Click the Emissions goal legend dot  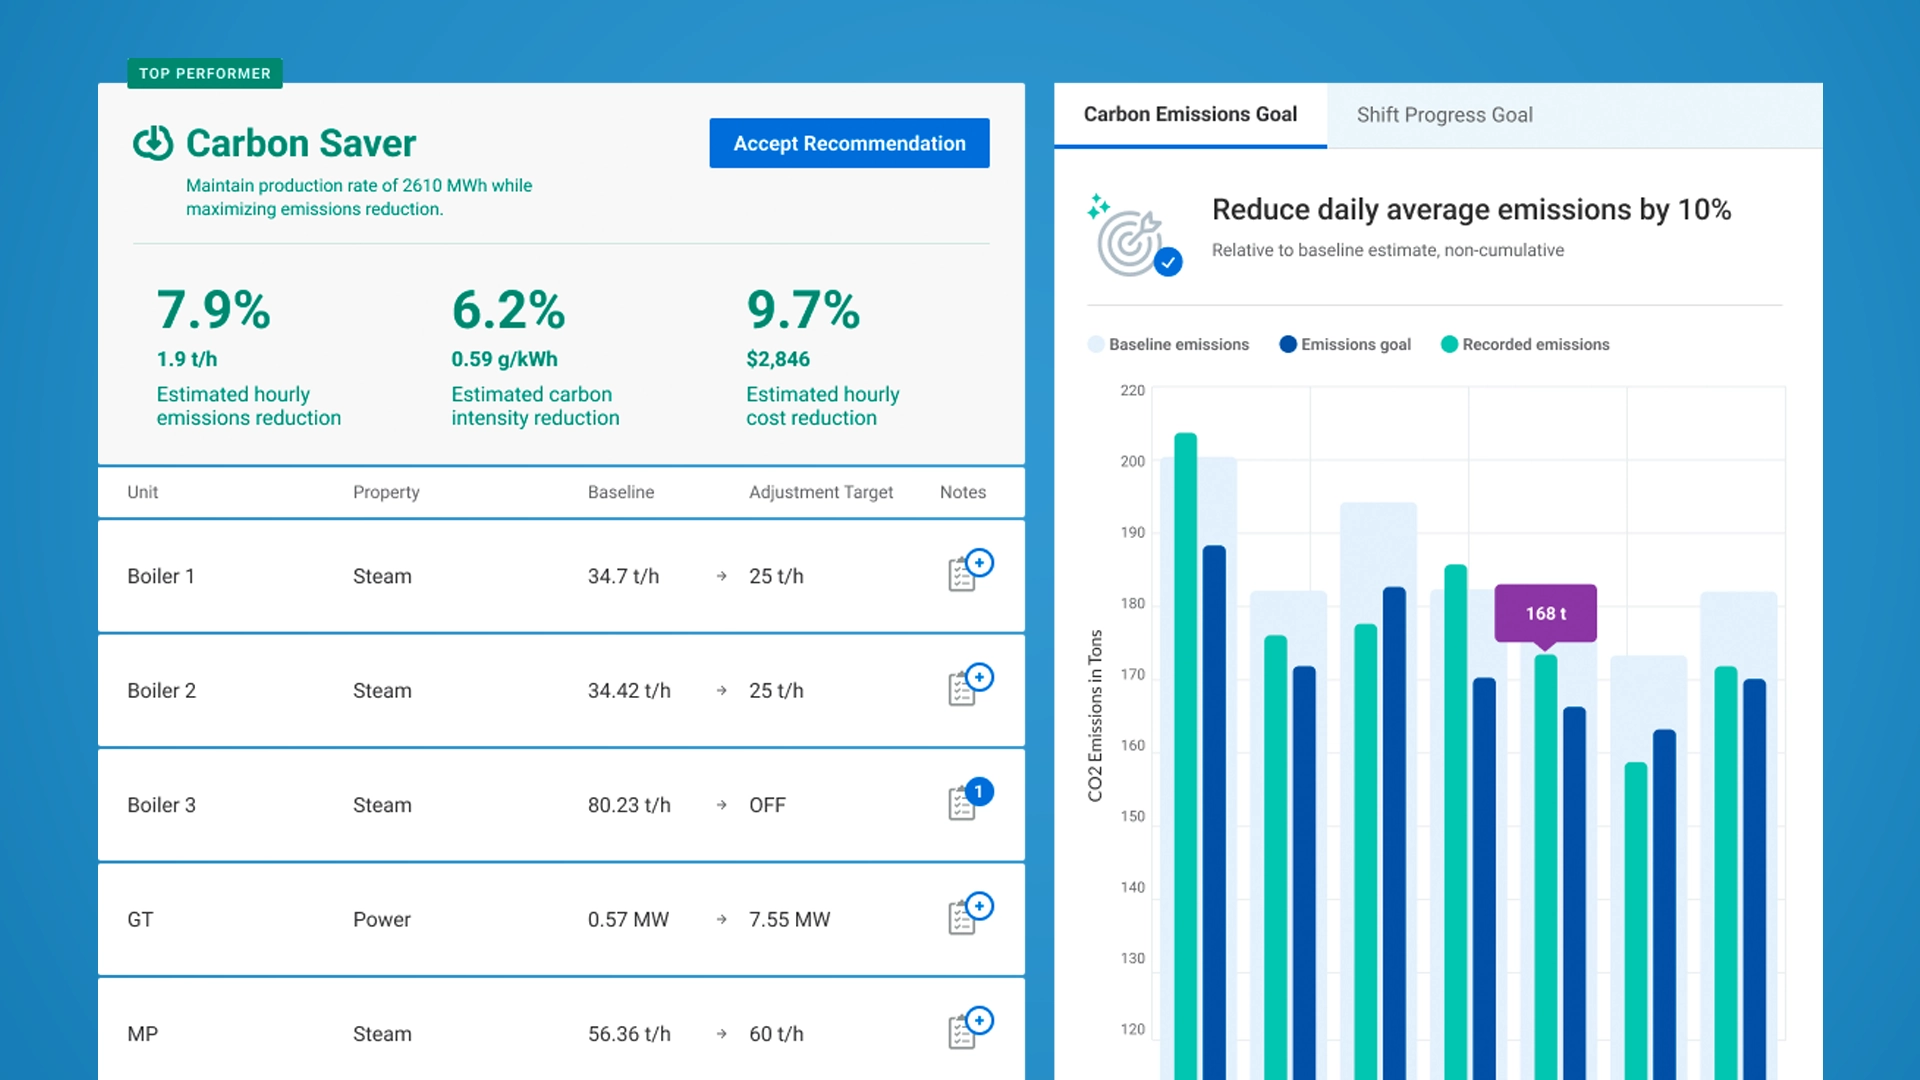[x=1288, y=344]
